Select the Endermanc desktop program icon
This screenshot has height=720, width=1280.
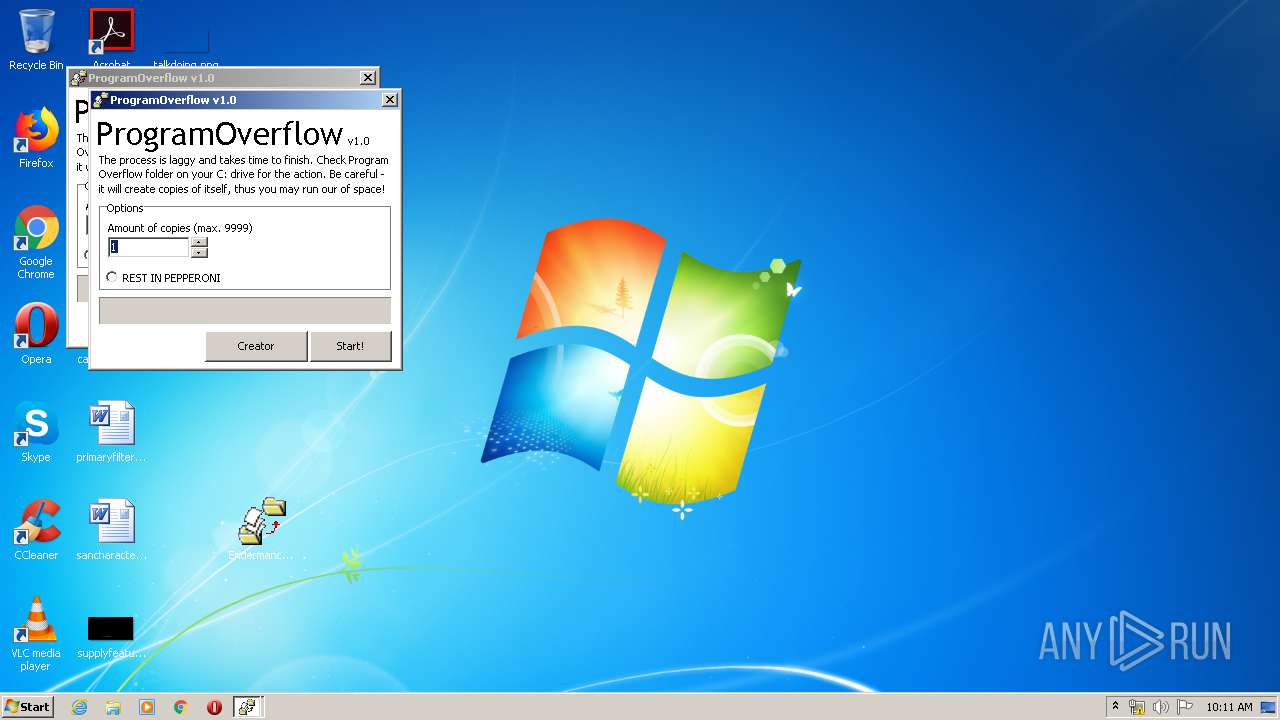pos(261,530)
